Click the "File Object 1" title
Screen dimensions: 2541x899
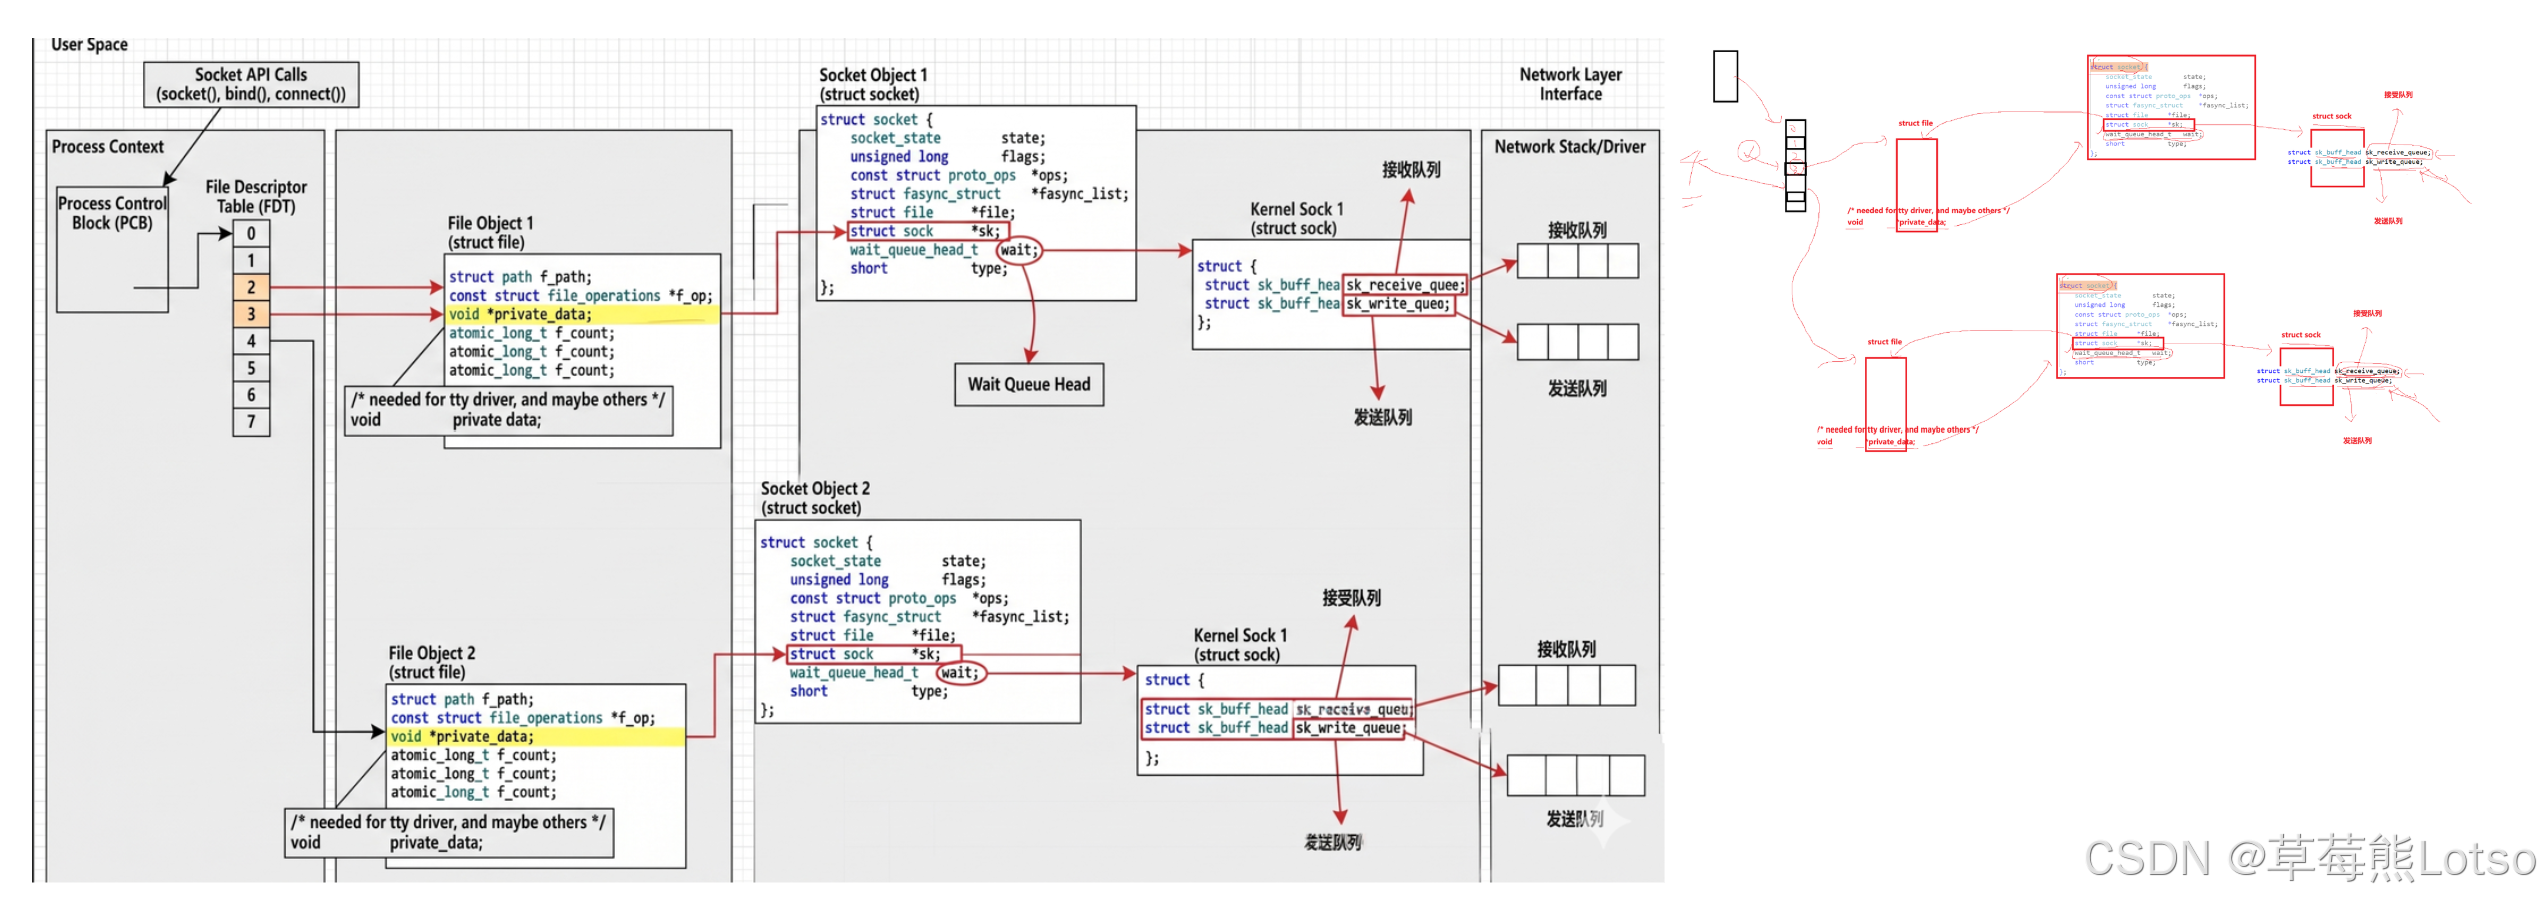click(x=490, y=233)
